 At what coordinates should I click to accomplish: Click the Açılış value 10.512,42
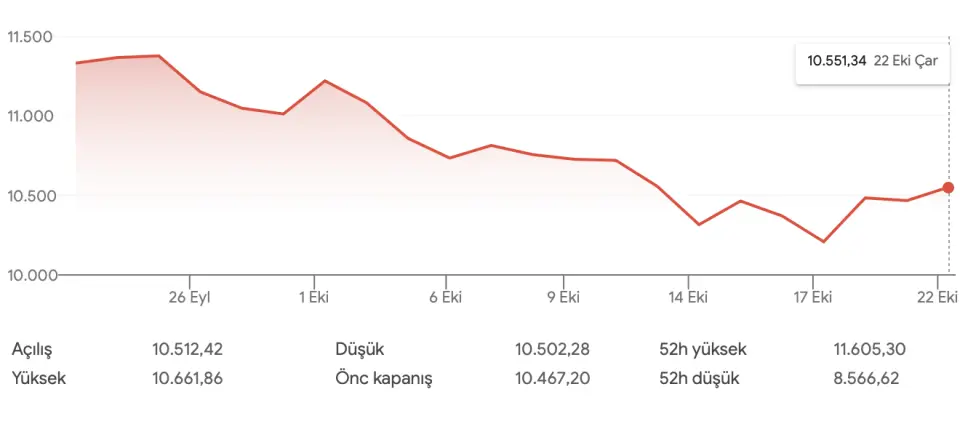(187, 349)
